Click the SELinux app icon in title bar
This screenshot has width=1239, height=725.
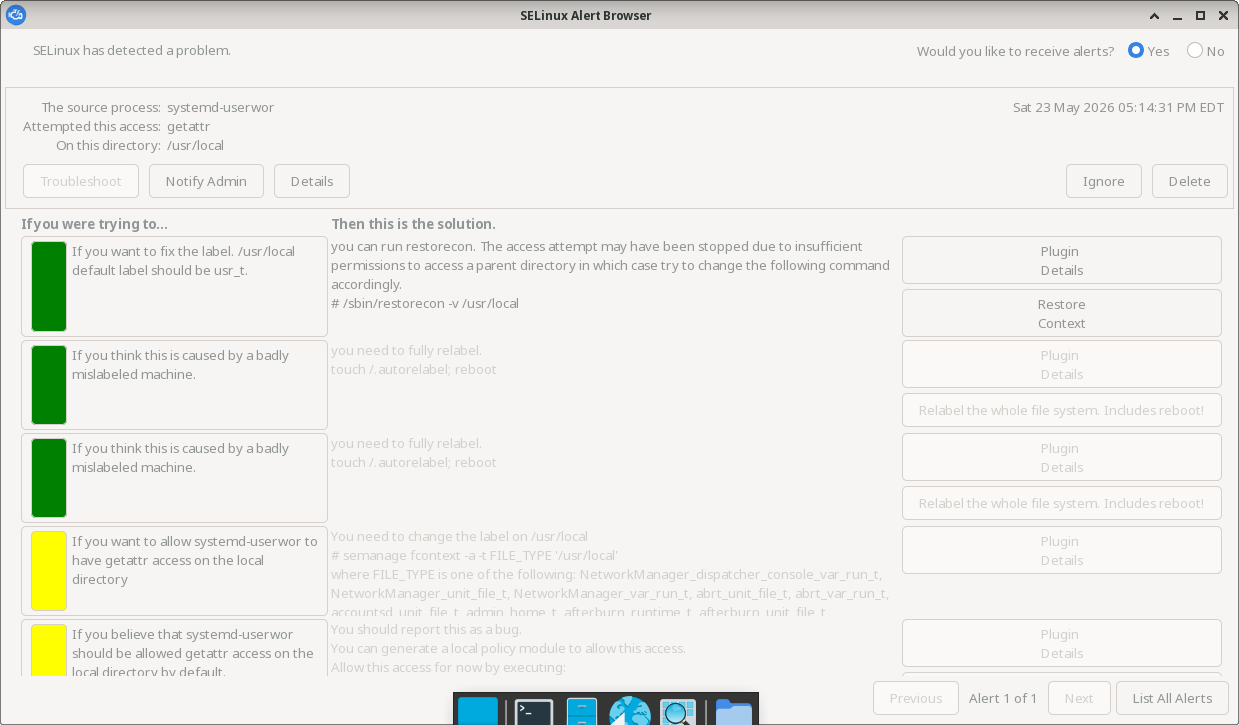tap(16, 15)
